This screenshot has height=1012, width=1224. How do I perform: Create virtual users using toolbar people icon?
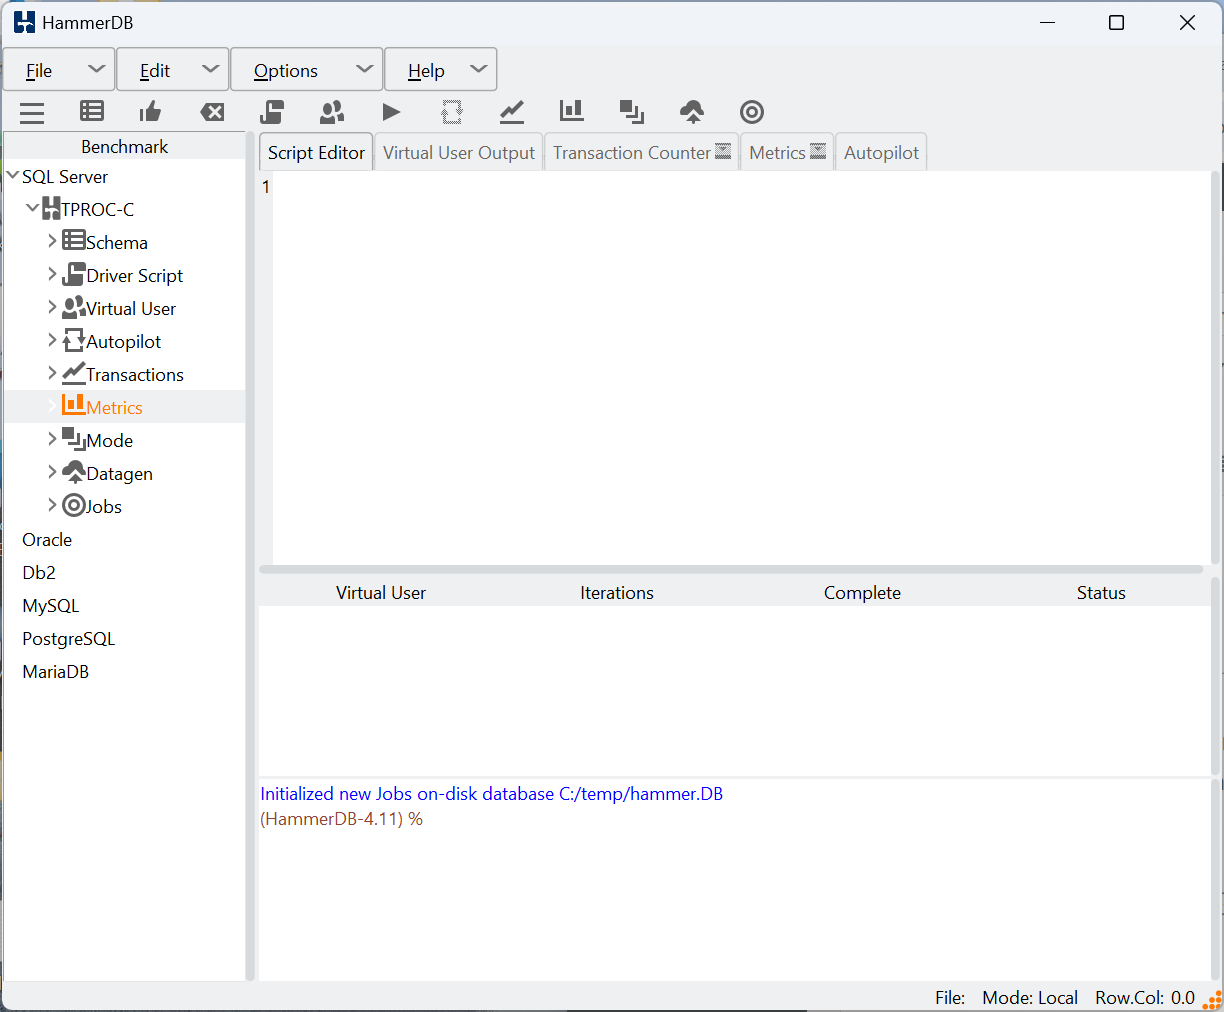coord(332,111)
